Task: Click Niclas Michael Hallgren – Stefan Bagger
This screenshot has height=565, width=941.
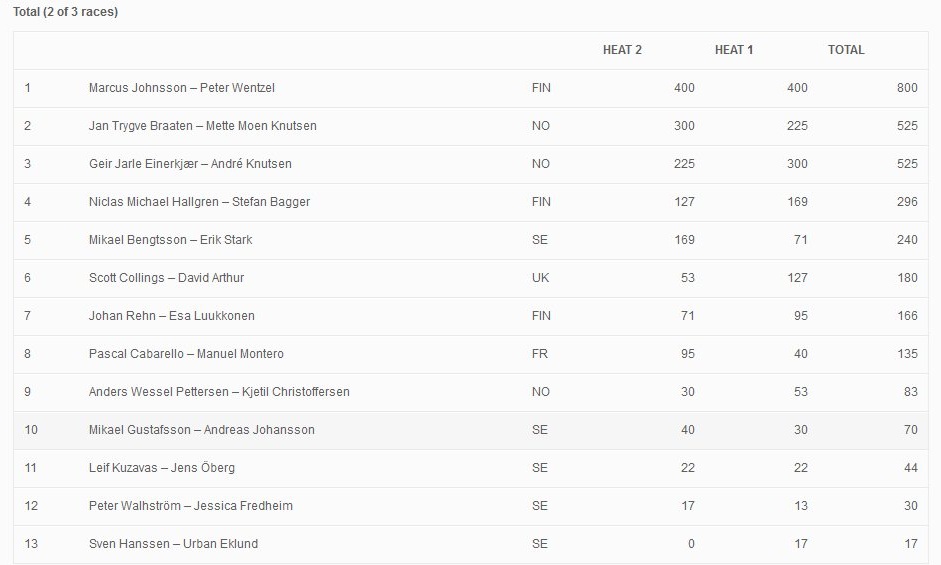Action: tap(199, 202)
